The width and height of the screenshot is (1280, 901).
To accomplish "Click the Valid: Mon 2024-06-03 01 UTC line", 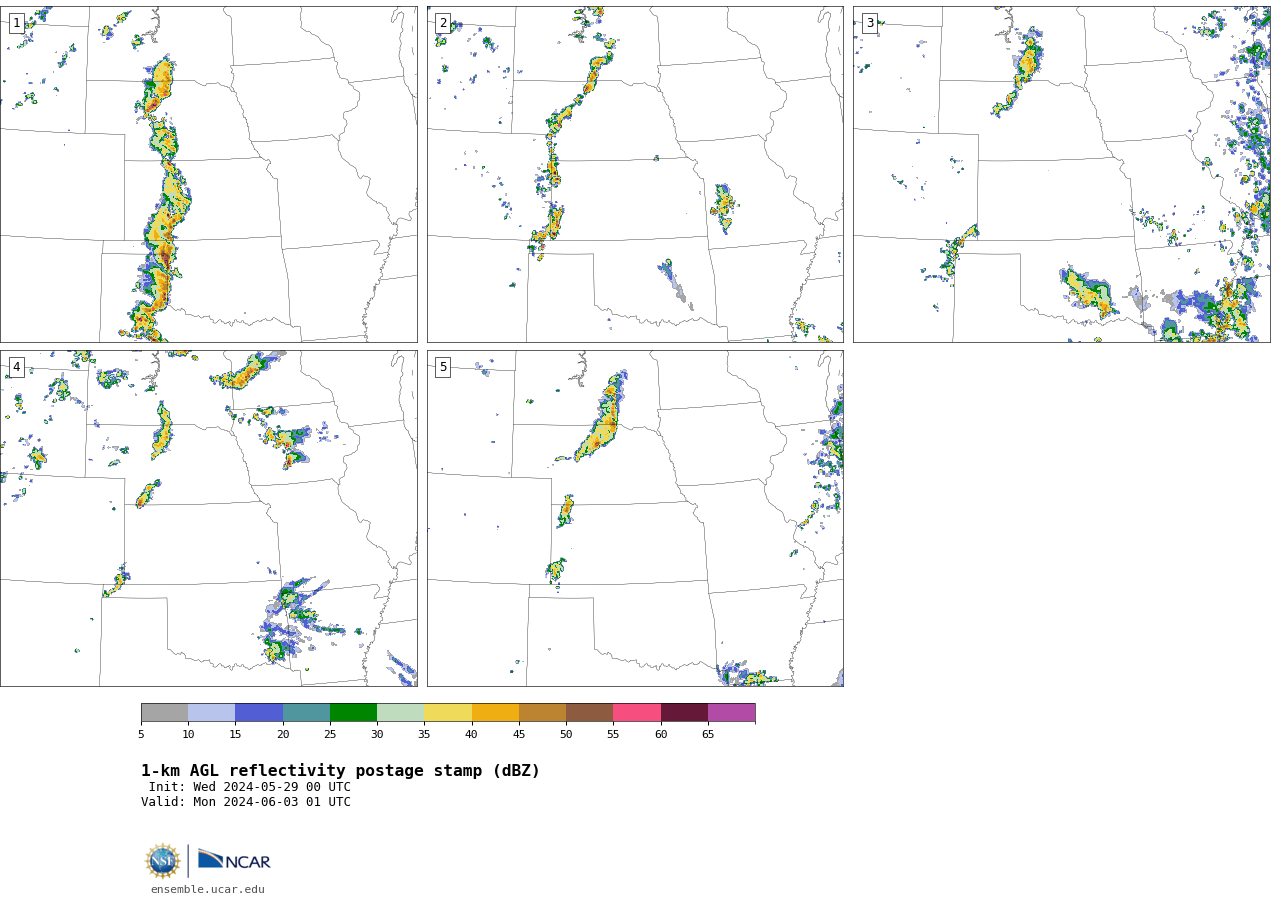I will [246, 802].
